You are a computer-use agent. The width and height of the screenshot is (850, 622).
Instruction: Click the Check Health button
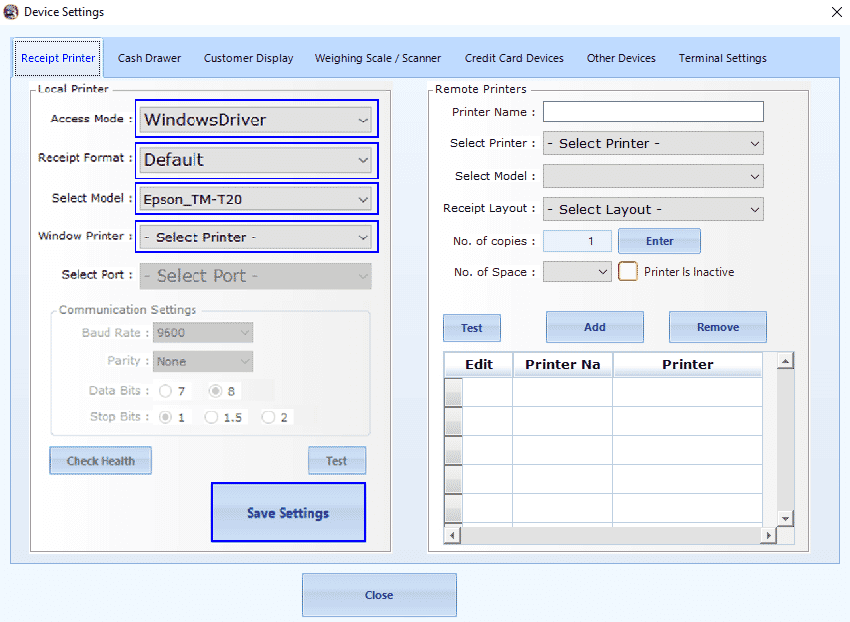100,460
